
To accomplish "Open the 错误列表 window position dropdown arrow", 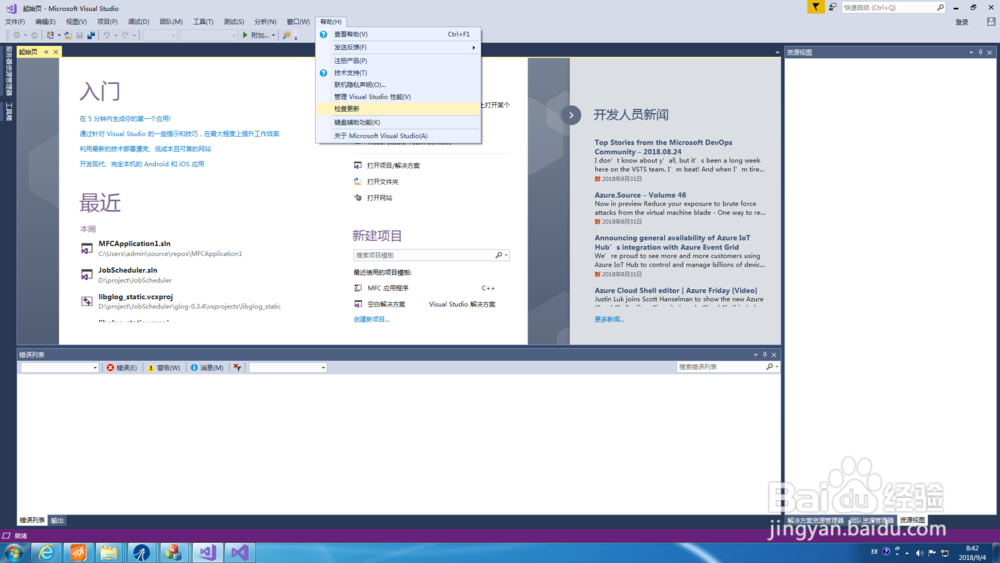I will pos(756,355).
